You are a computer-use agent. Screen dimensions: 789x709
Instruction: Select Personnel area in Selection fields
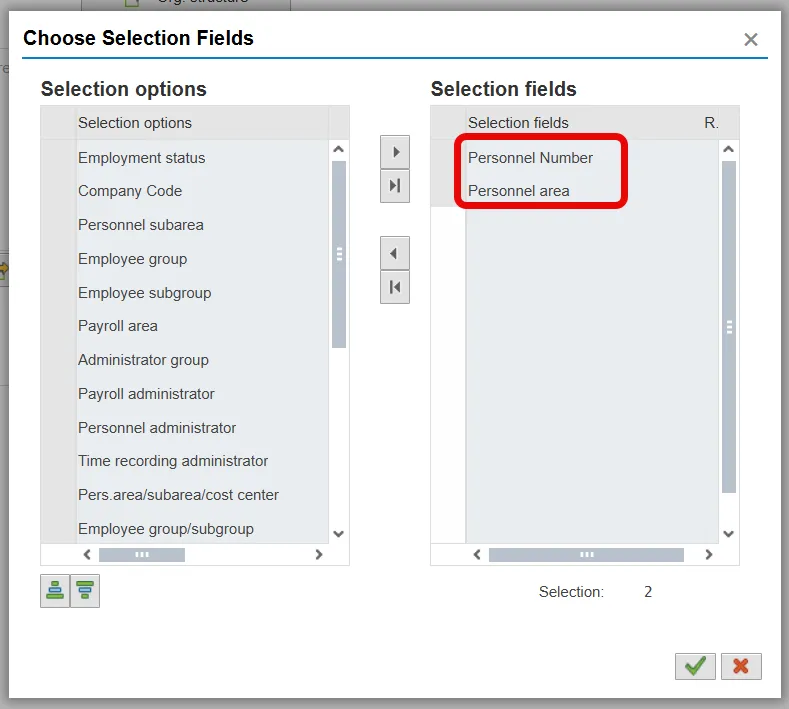518,191
